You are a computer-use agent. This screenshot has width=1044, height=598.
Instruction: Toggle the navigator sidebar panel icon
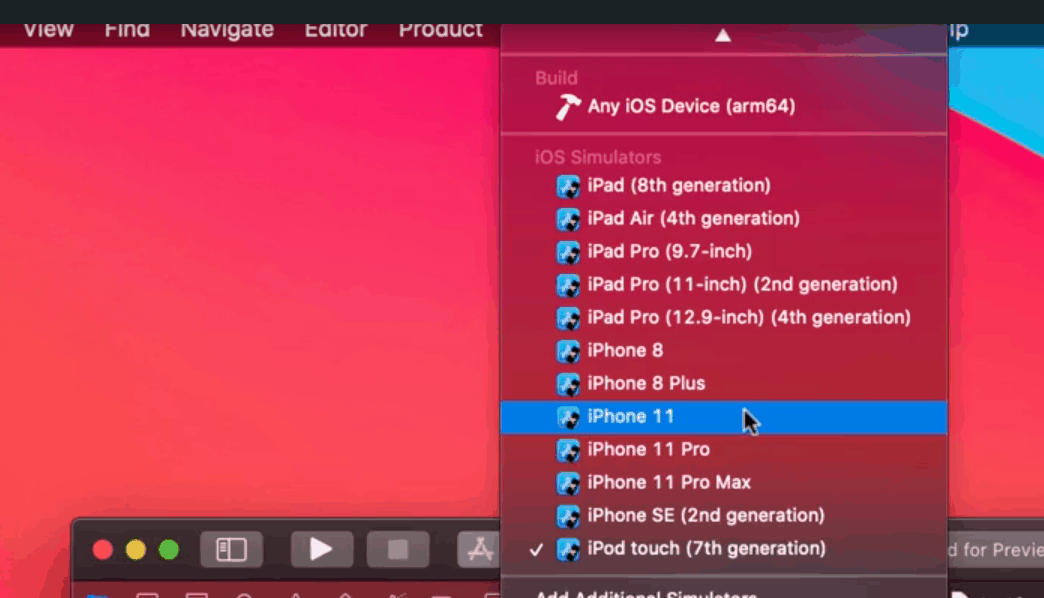(x=231, y=549)
